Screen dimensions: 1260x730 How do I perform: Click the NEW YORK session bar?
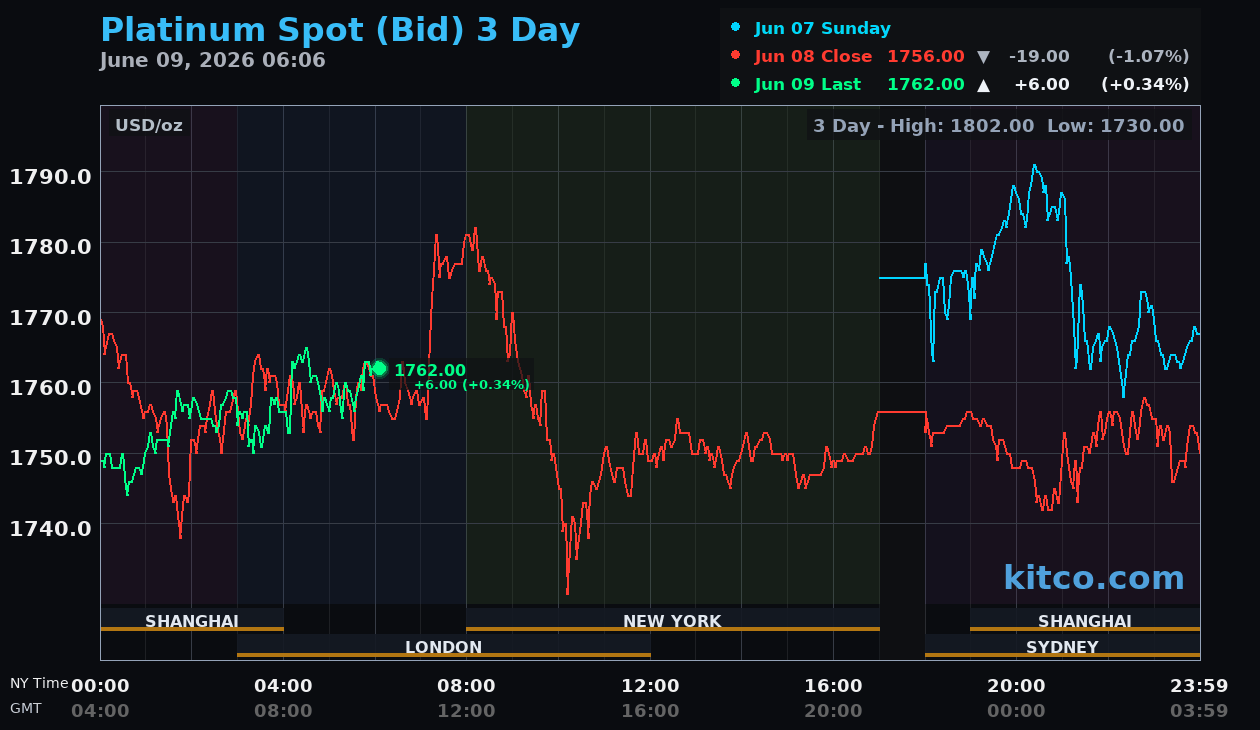coord(673,620)
